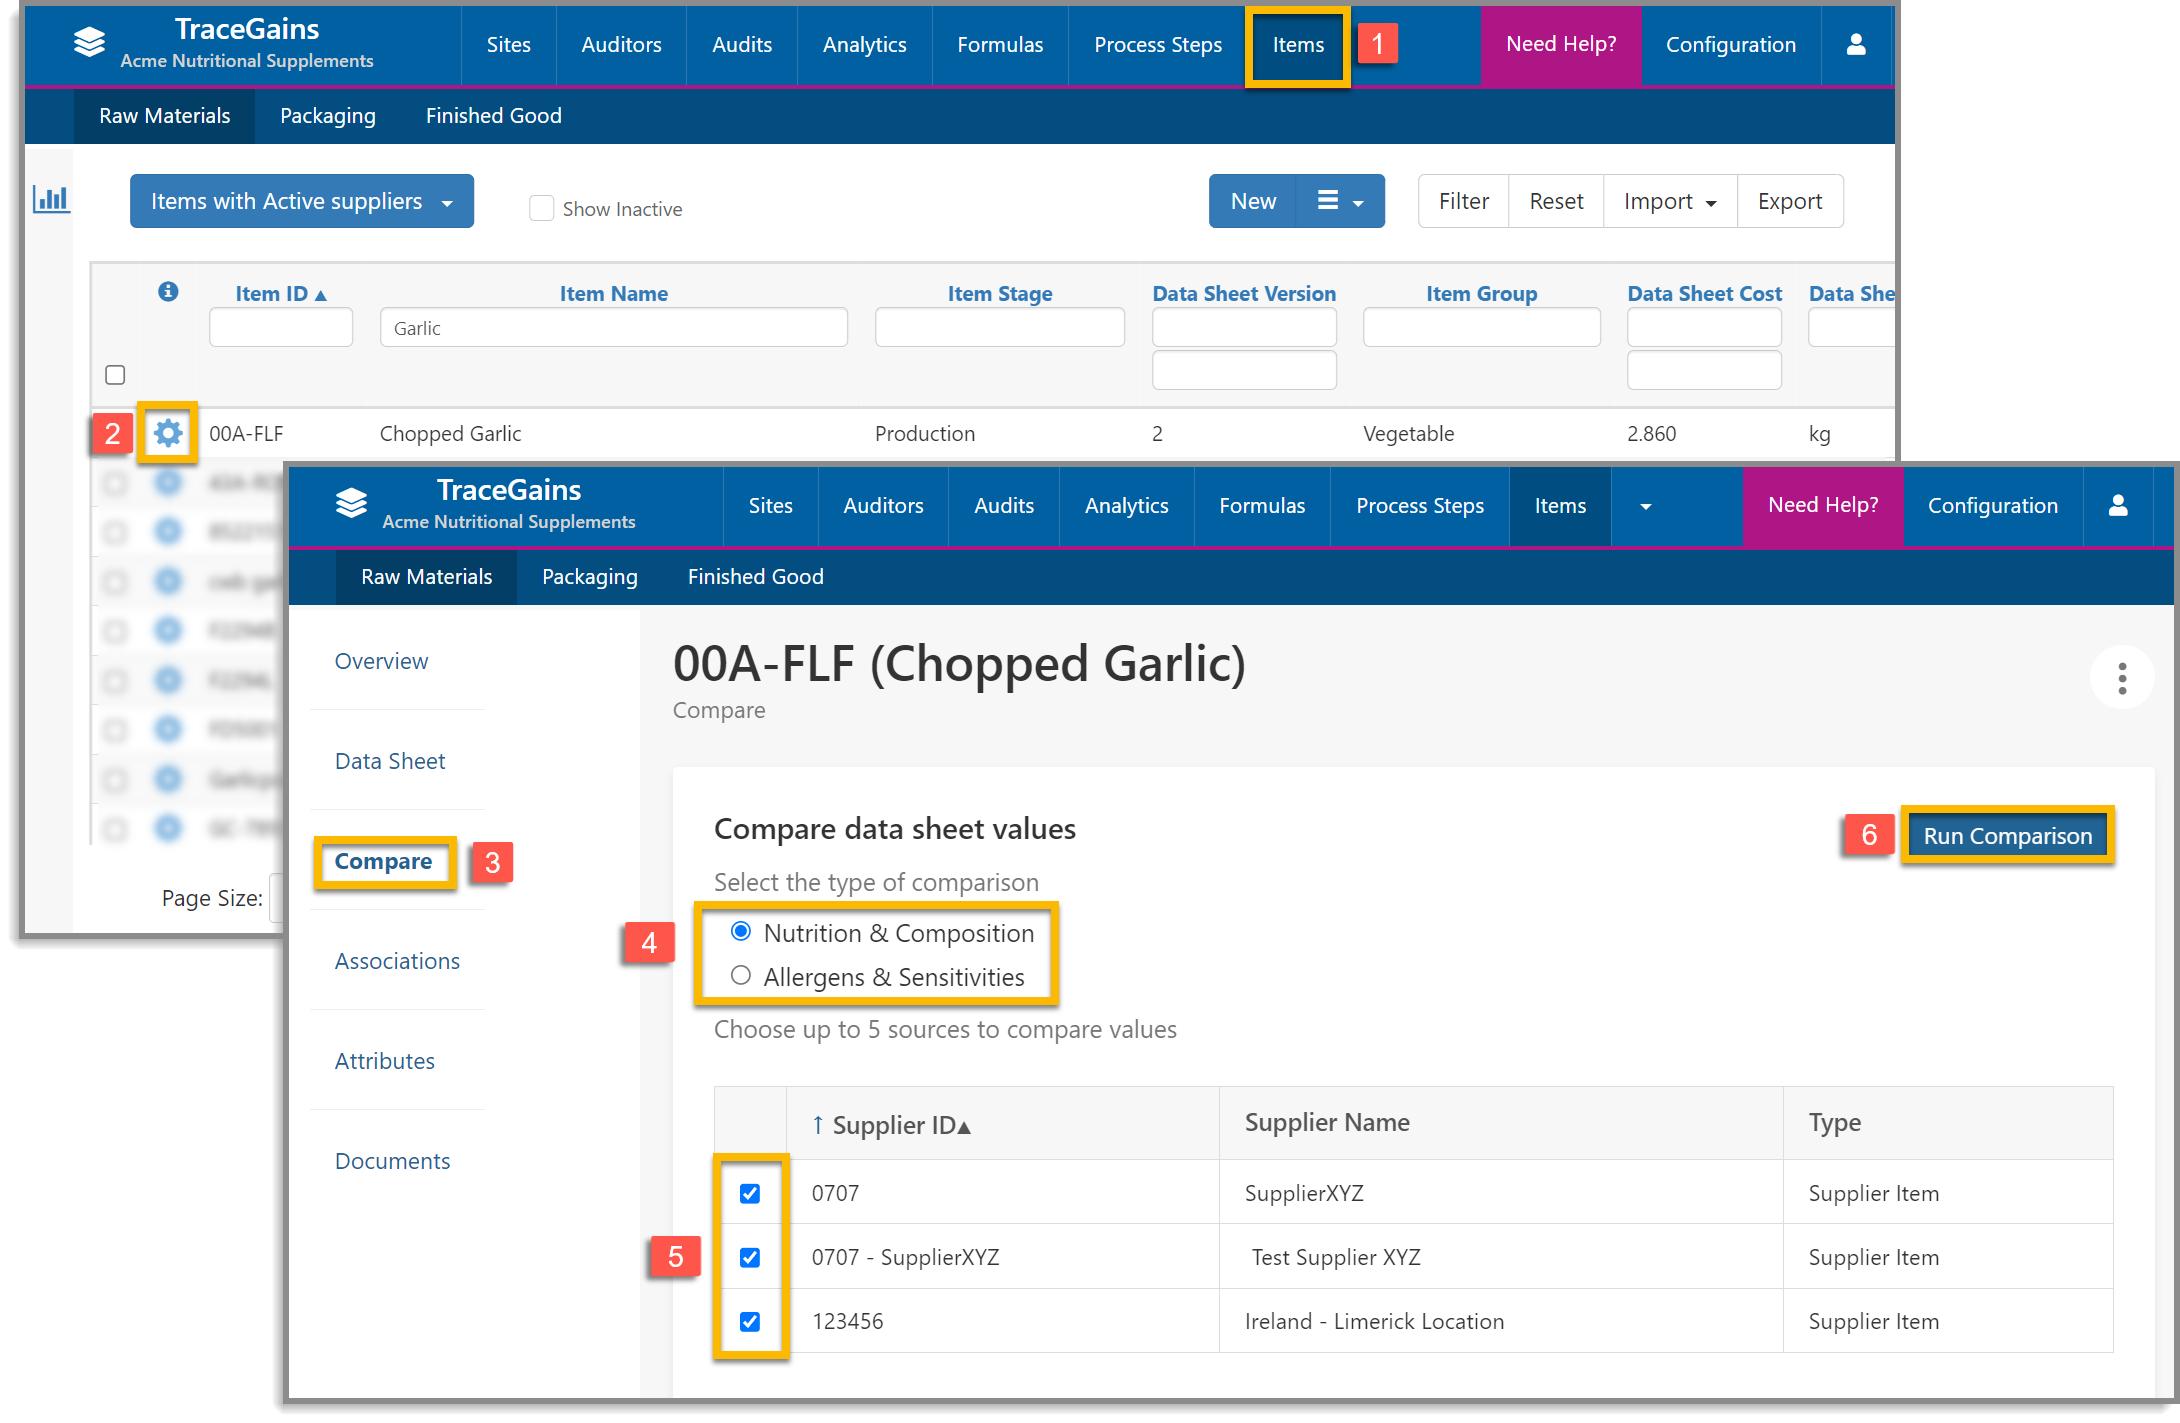Click Need Help? in the back window
This screenshot has width=2180, height=1423.
[x=1561, y=45]
